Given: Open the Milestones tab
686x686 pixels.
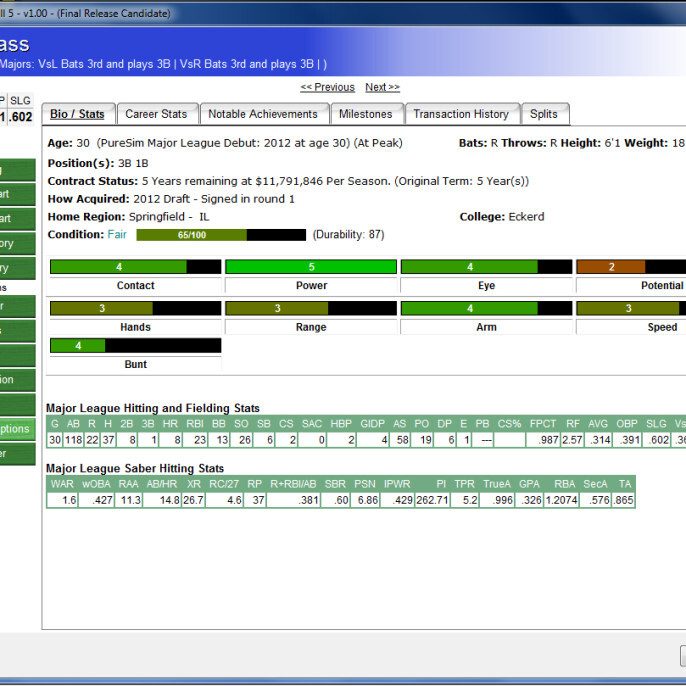Looking at the screenshot, I should 365,114.
